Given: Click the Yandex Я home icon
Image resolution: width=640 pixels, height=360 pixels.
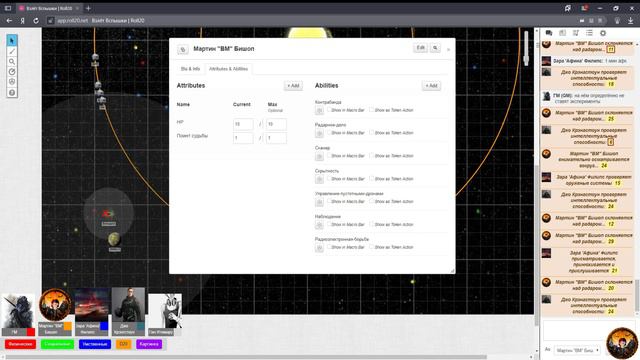Looking at the screenshot, I should click(22, 20).
